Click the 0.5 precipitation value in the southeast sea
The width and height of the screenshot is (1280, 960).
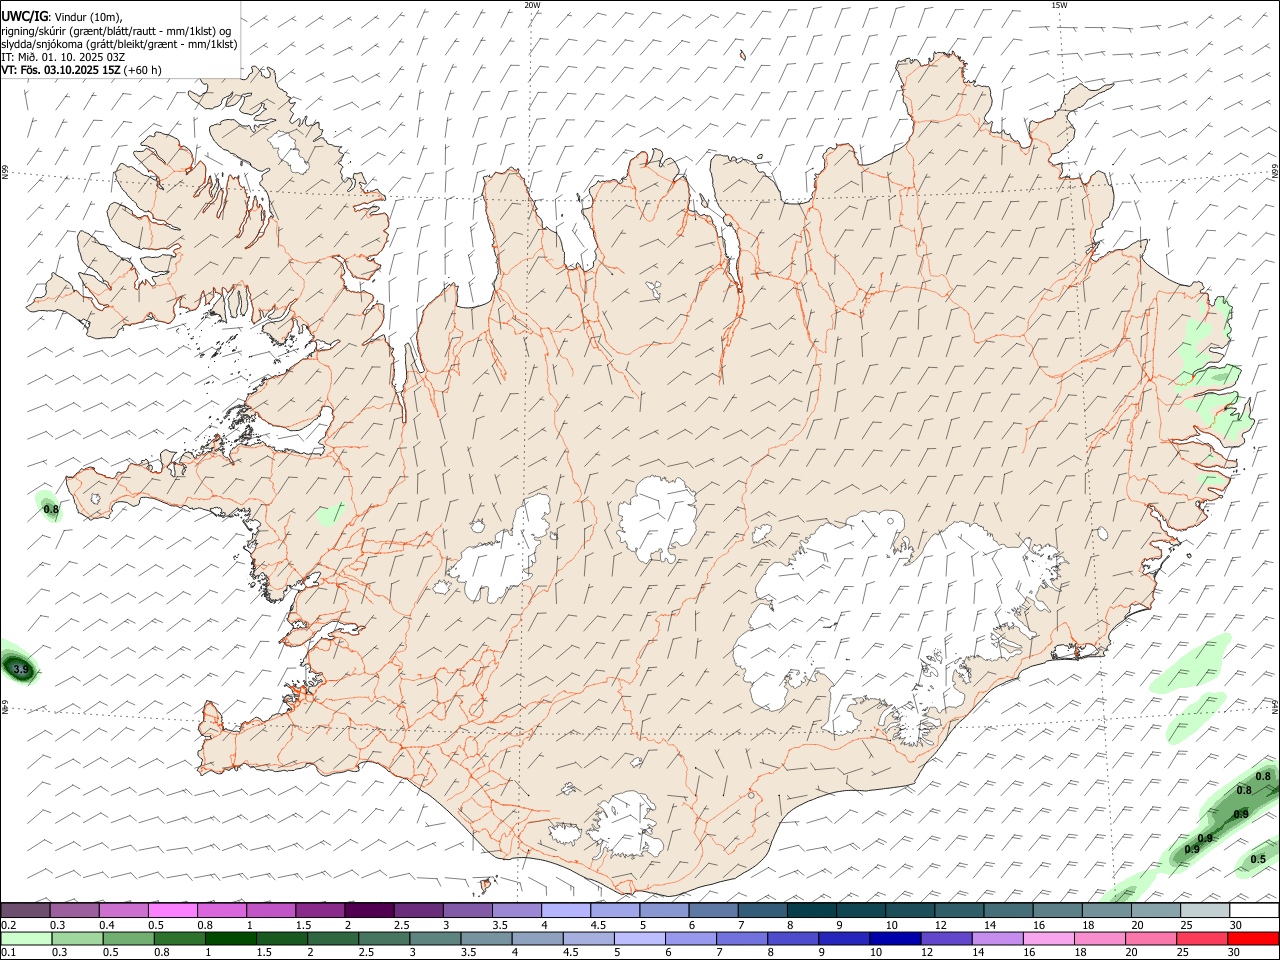click(1258, 859)
